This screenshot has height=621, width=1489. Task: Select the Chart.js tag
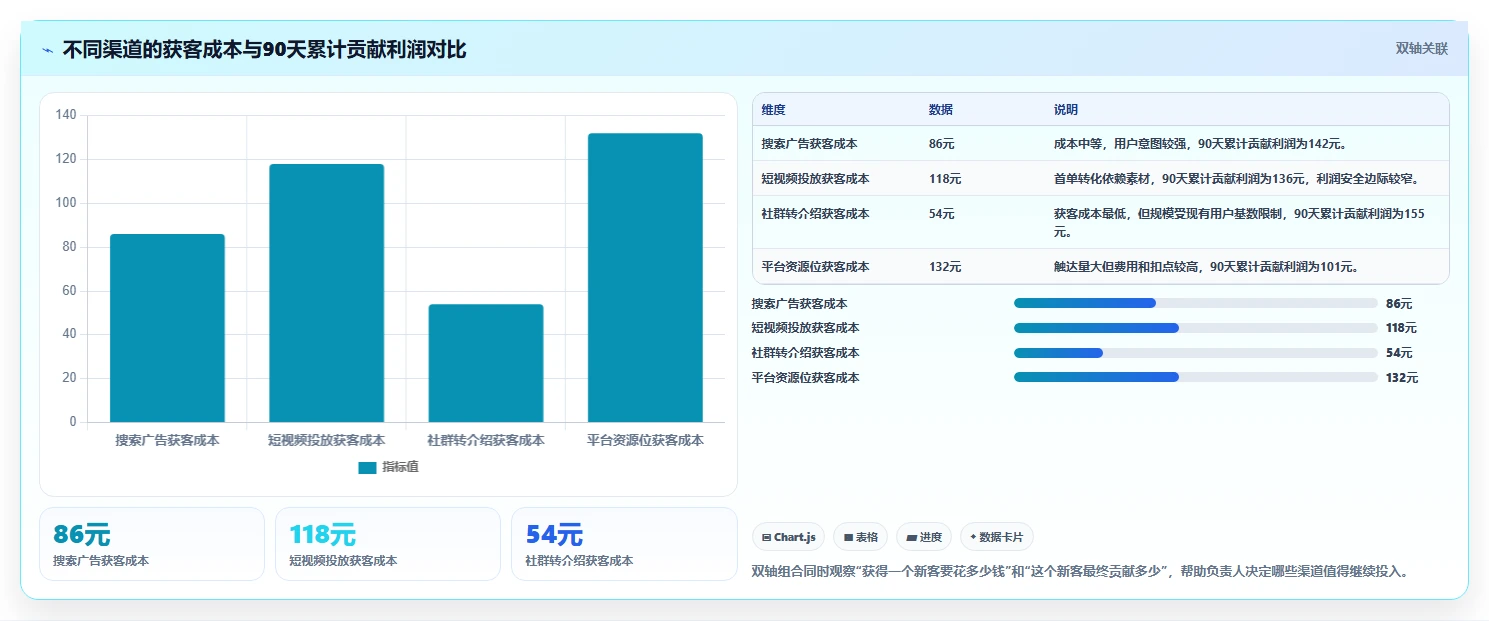click(x=788, y=537)
